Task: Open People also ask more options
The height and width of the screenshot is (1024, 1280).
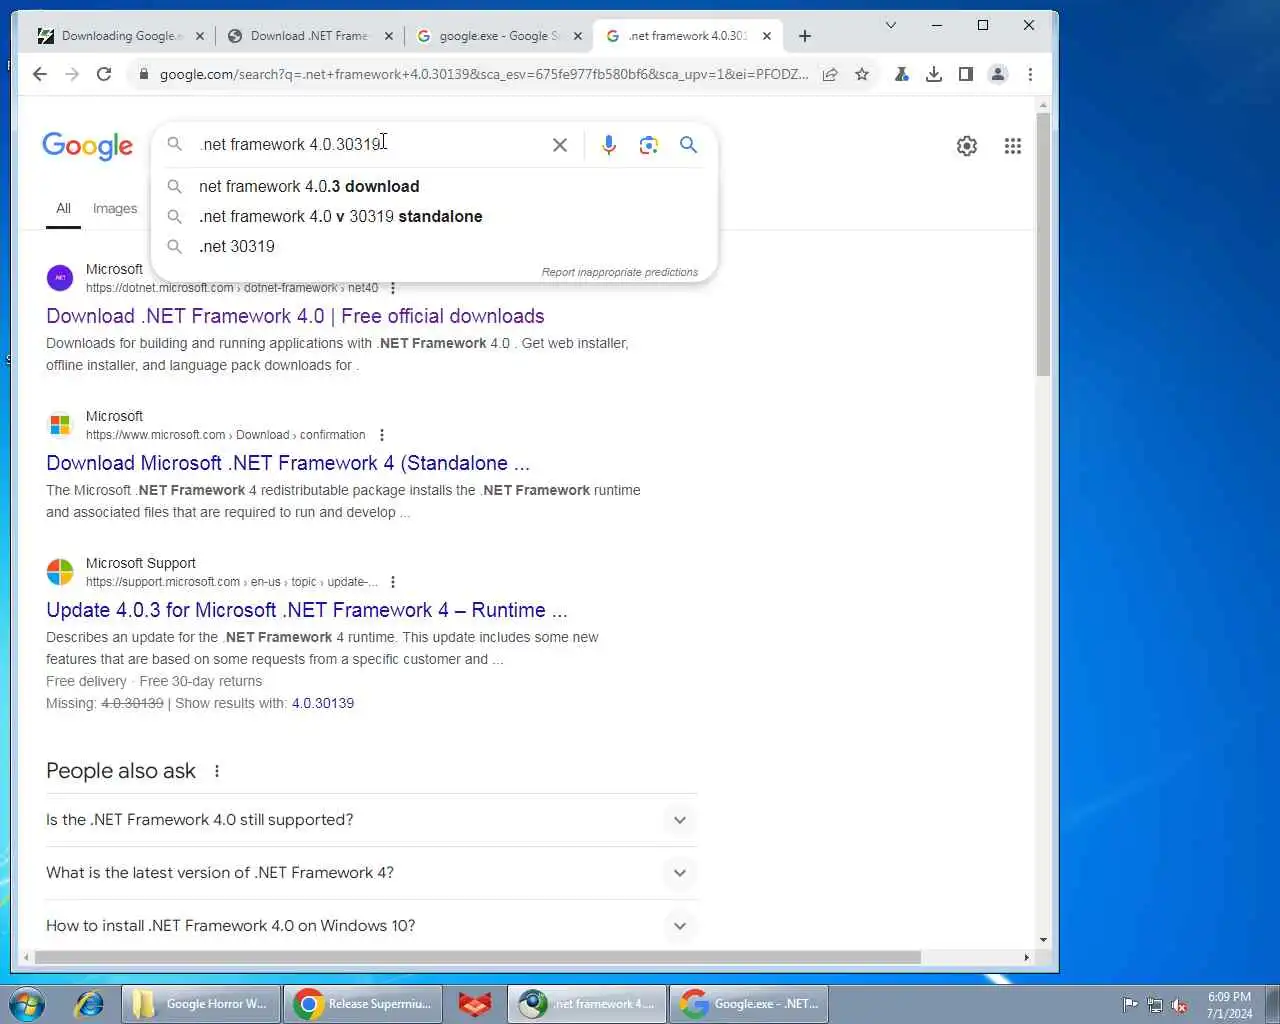Action: coord(217,771)
